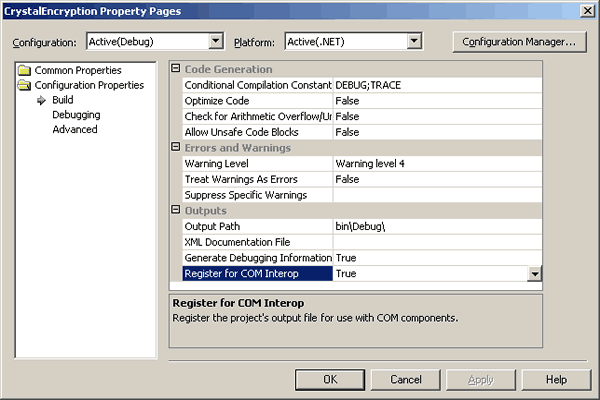Select the Output Path property
Screen dimensions: 600x400
(258, 226)
